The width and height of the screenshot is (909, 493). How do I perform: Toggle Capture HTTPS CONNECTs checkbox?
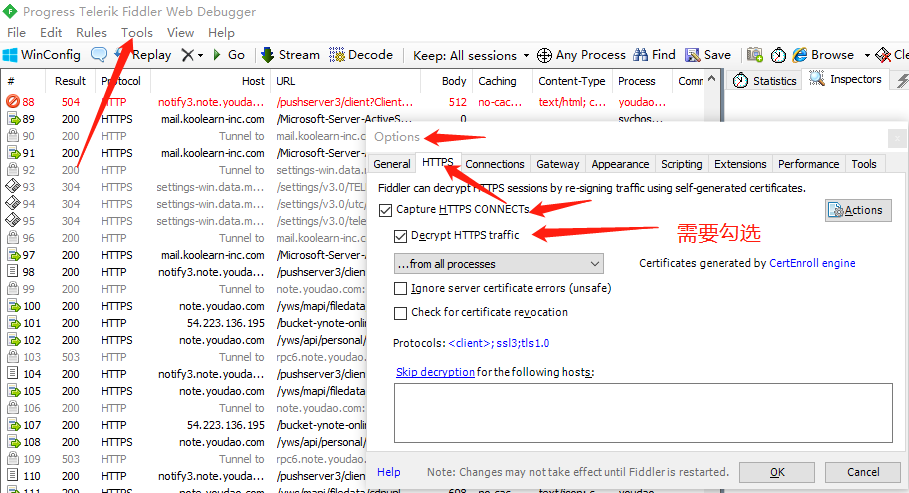386,210
